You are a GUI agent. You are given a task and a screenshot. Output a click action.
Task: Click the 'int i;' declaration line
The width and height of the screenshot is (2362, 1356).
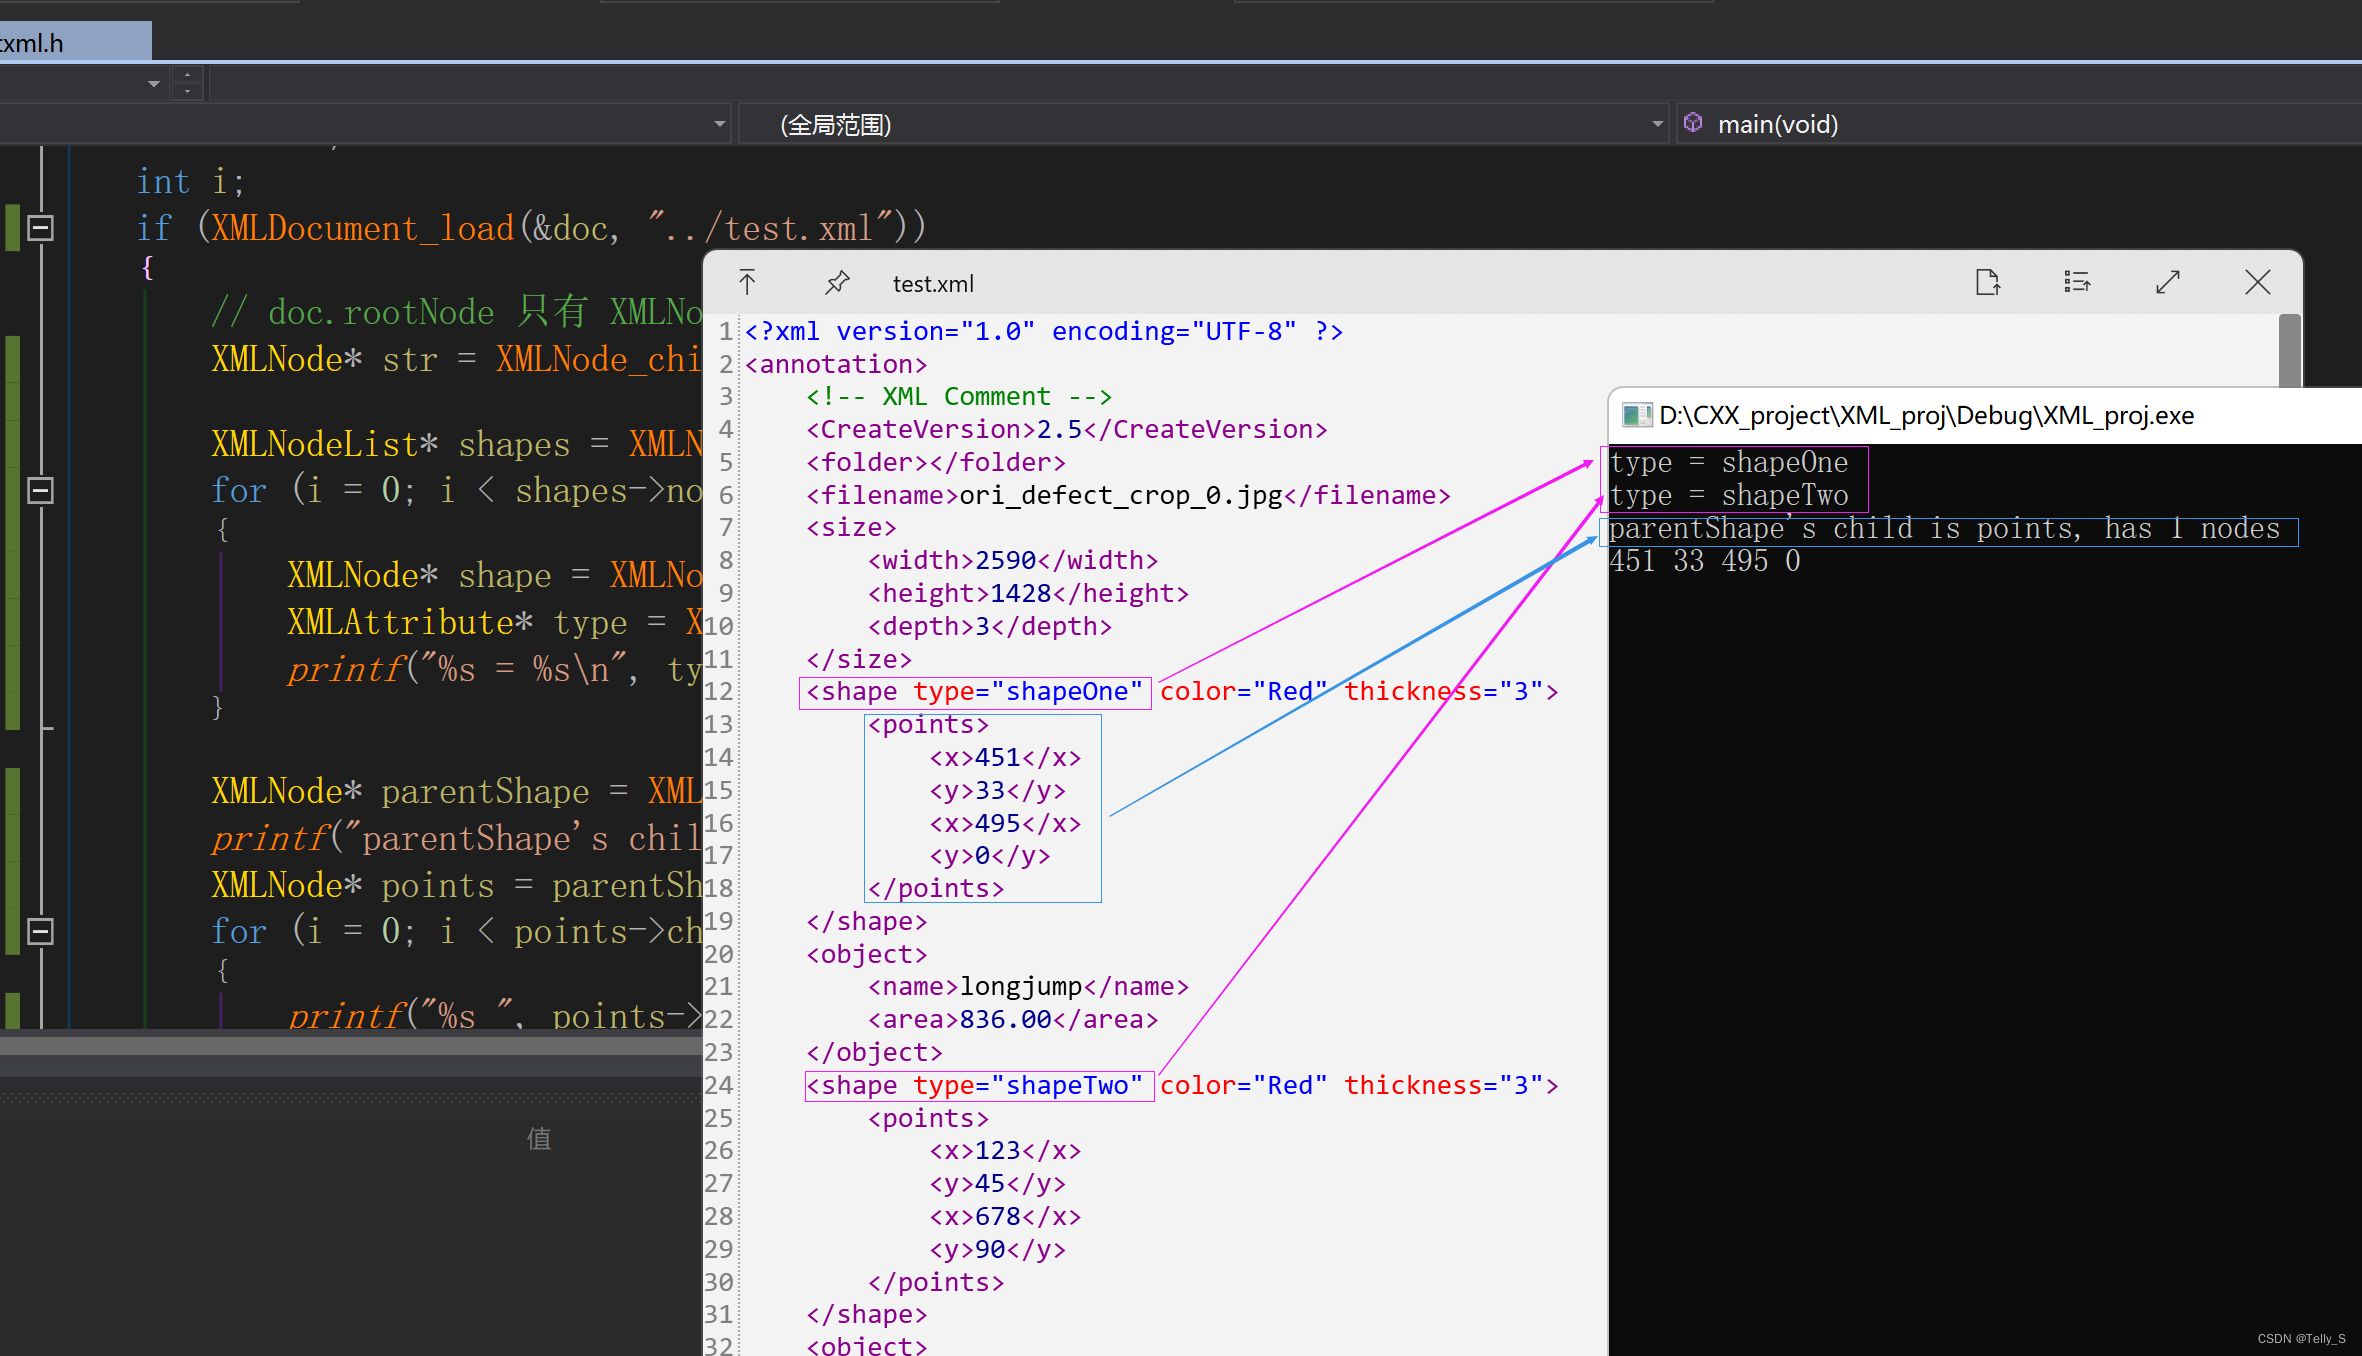(x=190, y=182)
